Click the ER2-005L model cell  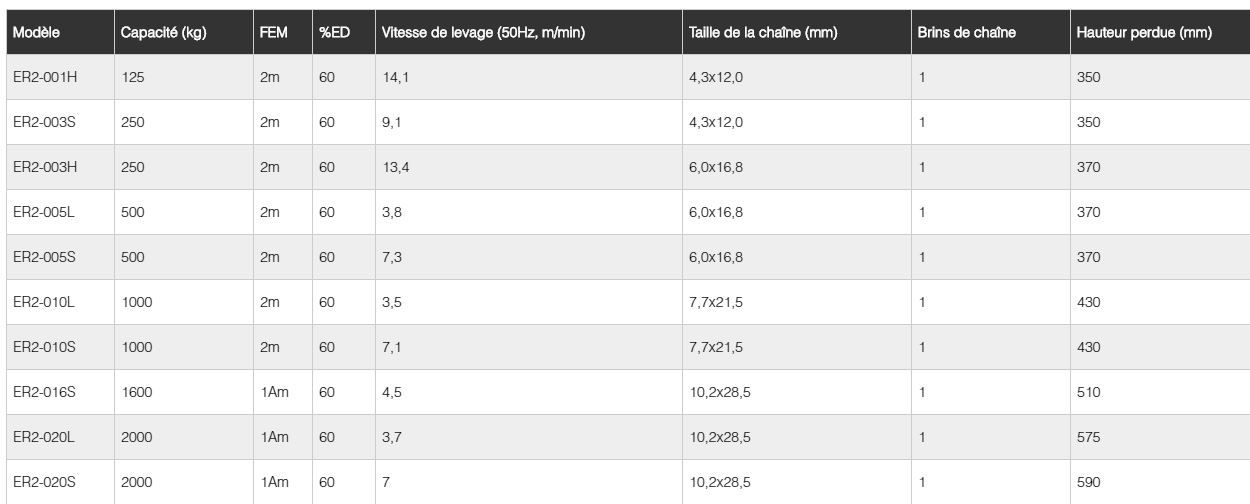45,212
